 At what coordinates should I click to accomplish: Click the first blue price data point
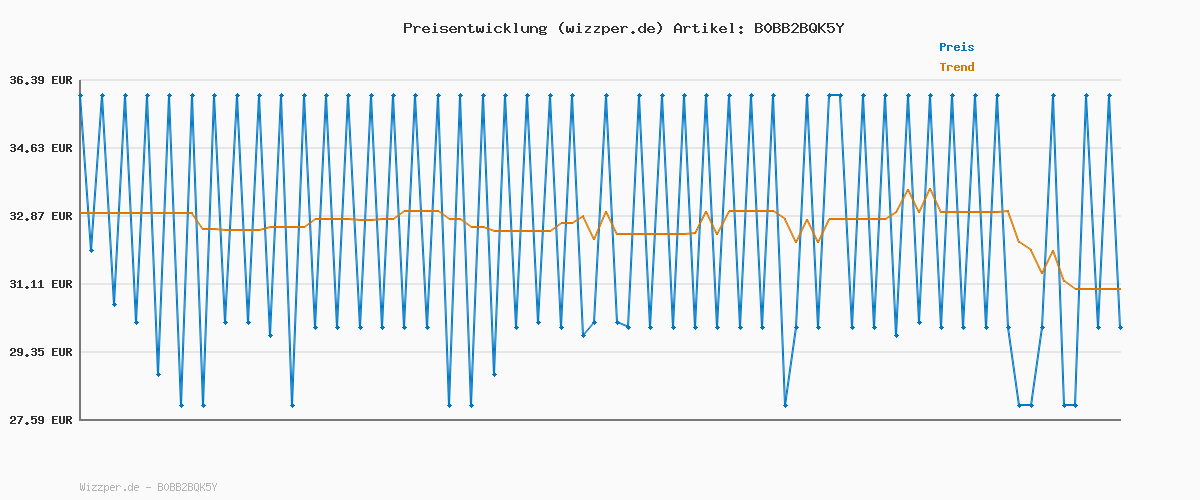pyautogui.click(x=80, y=95)
